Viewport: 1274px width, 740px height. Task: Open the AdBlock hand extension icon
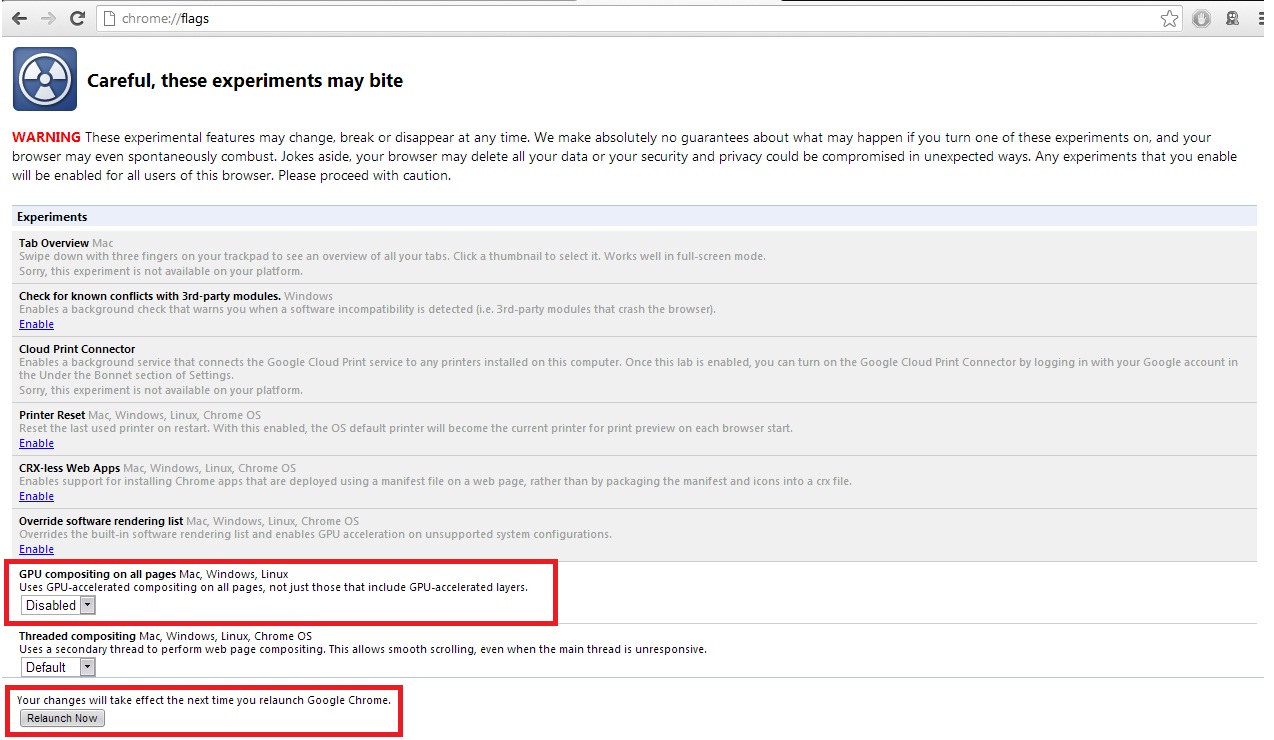(x=1201, y=18)
